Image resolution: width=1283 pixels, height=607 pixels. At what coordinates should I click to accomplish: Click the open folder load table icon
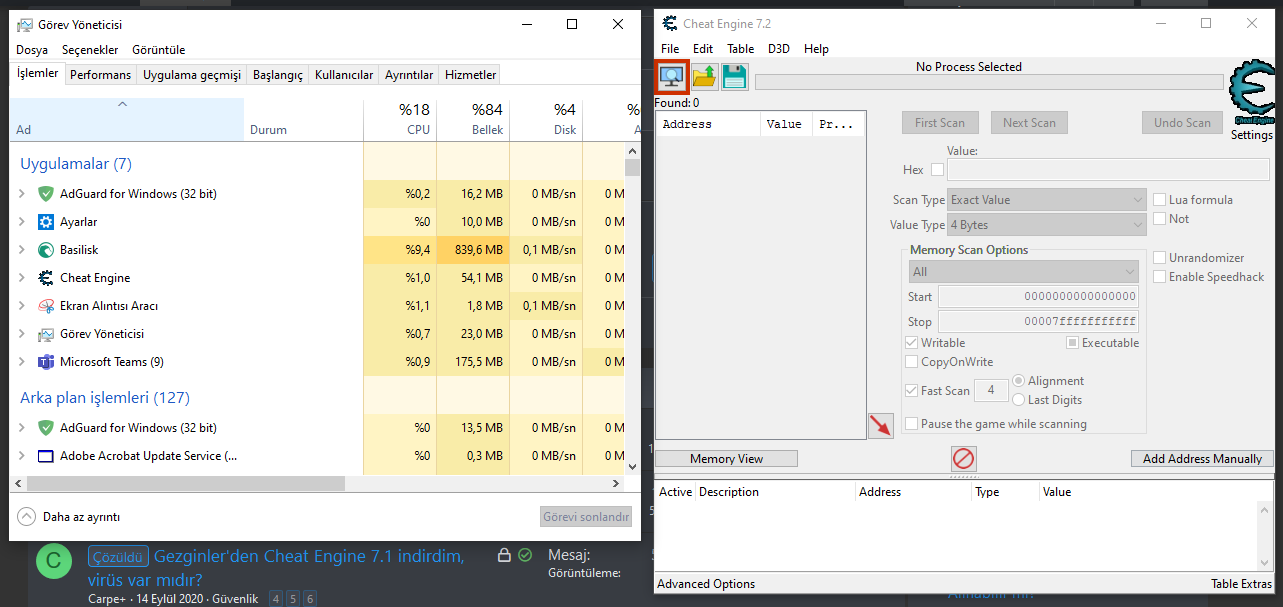click(705, 77)
